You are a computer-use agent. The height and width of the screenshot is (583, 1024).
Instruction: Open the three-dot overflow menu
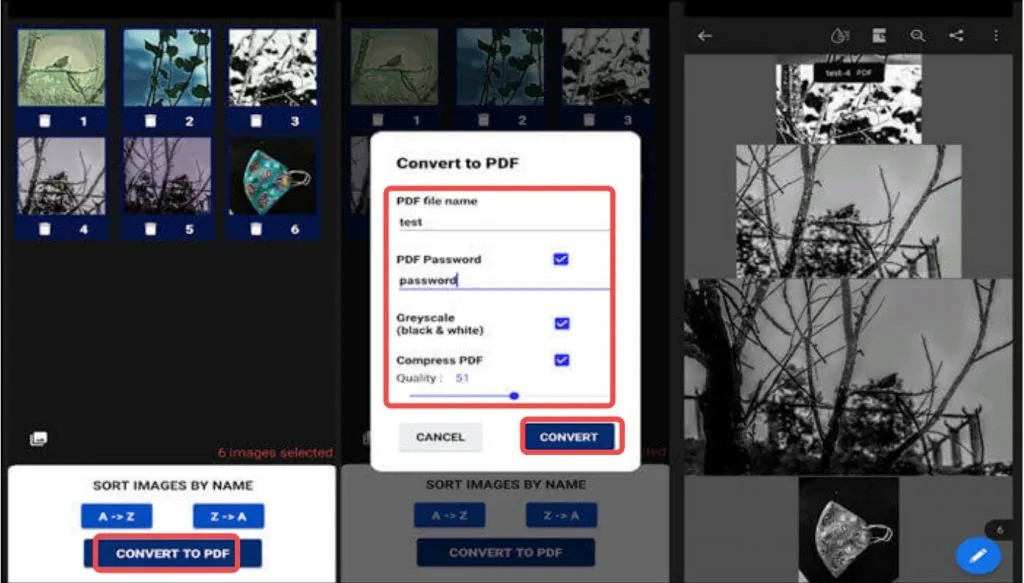coord(994,35)
